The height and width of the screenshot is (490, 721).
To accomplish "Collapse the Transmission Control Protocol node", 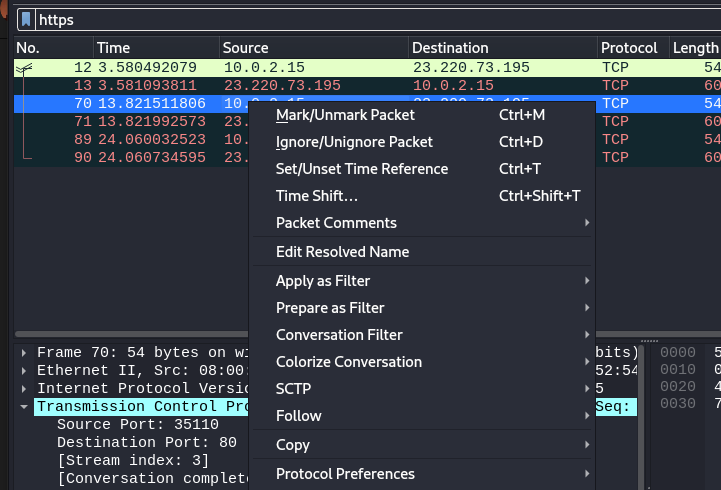I will 25,407.
